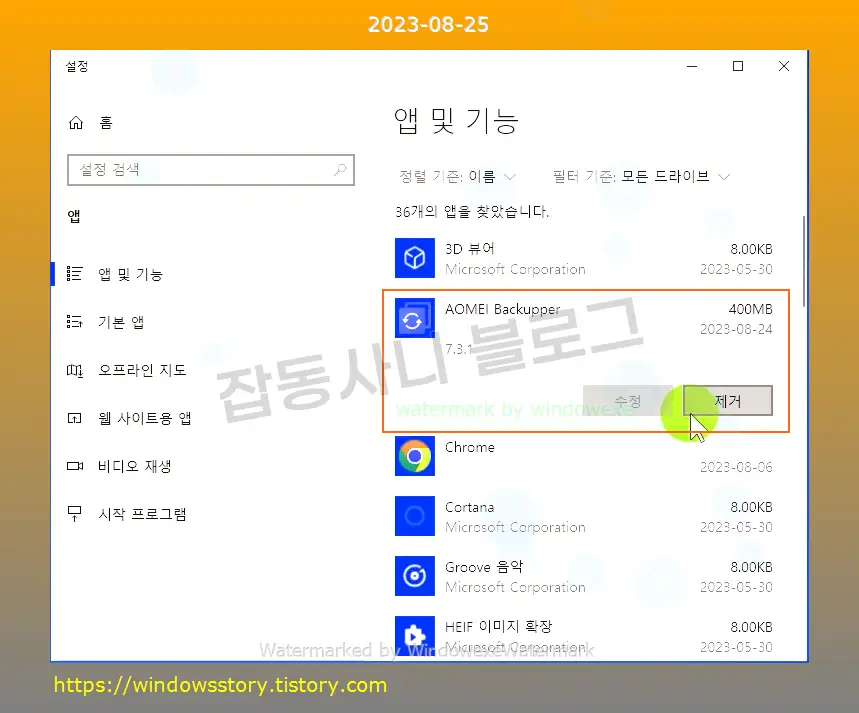Click the HEIF 이미지 확장 icon

415,636
